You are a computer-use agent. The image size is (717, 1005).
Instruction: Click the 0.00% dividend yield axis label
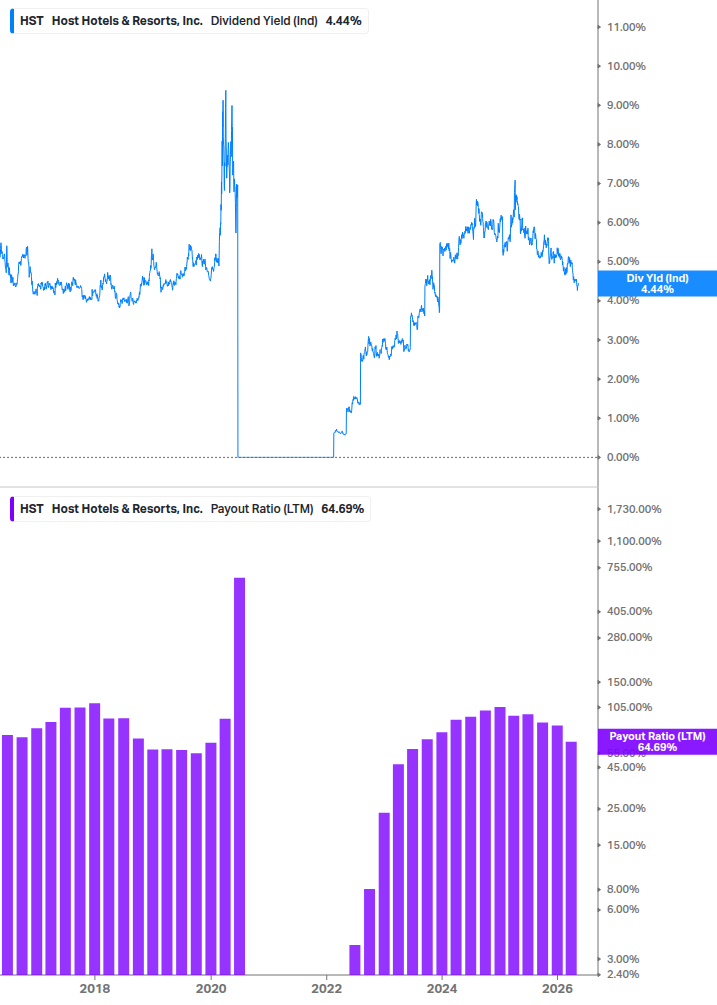[x=623, y=457]
